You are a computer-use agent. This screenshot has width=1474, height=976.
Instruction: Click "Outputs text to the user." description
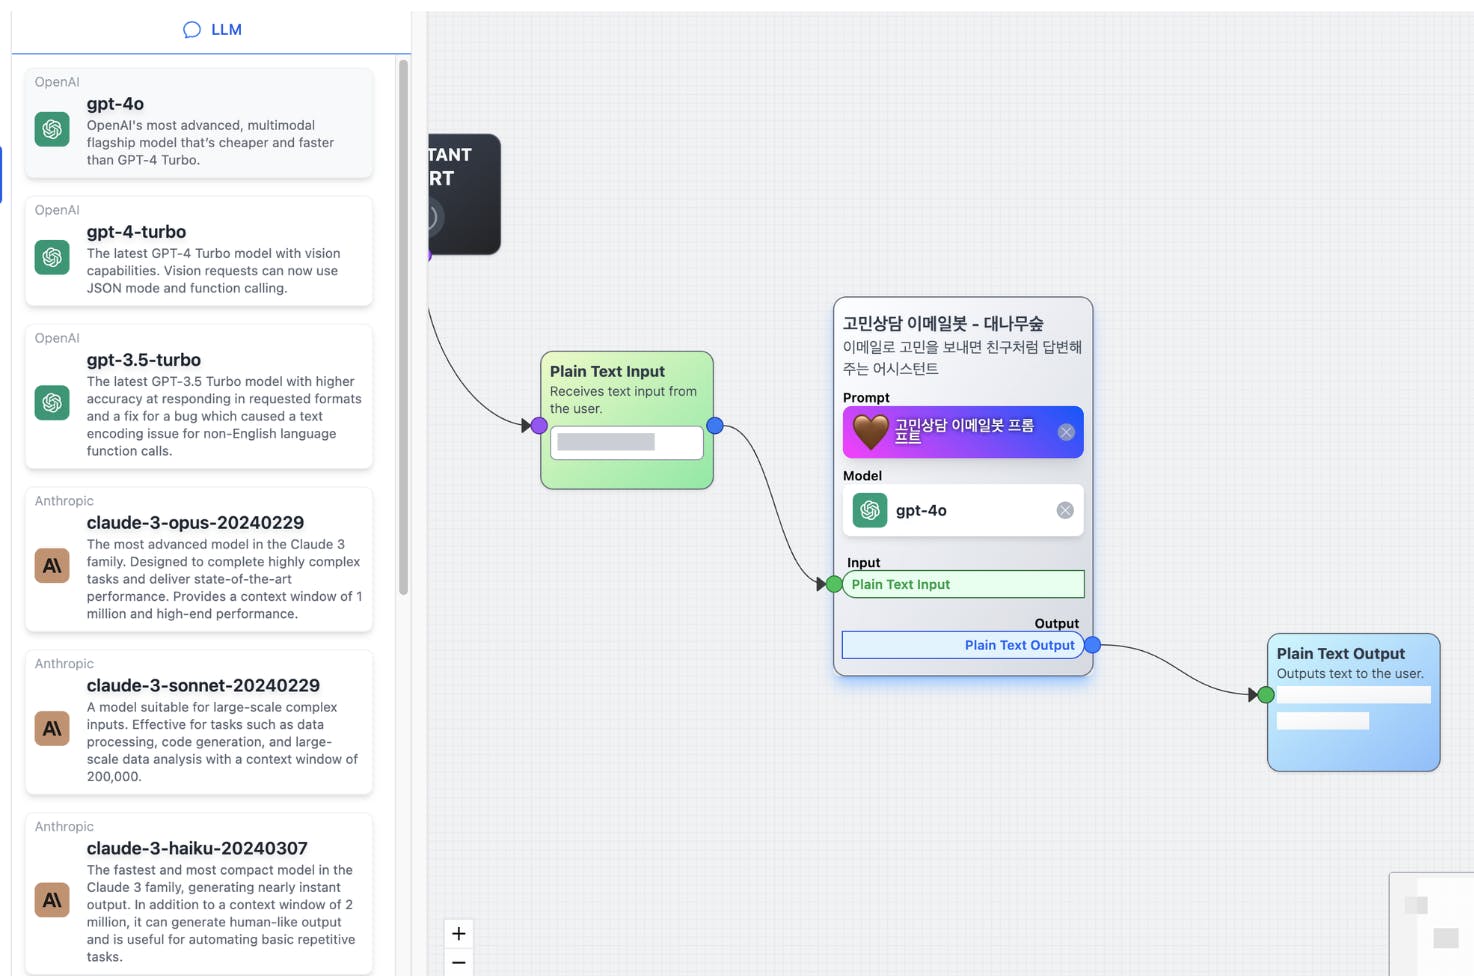coord(1350,674)
